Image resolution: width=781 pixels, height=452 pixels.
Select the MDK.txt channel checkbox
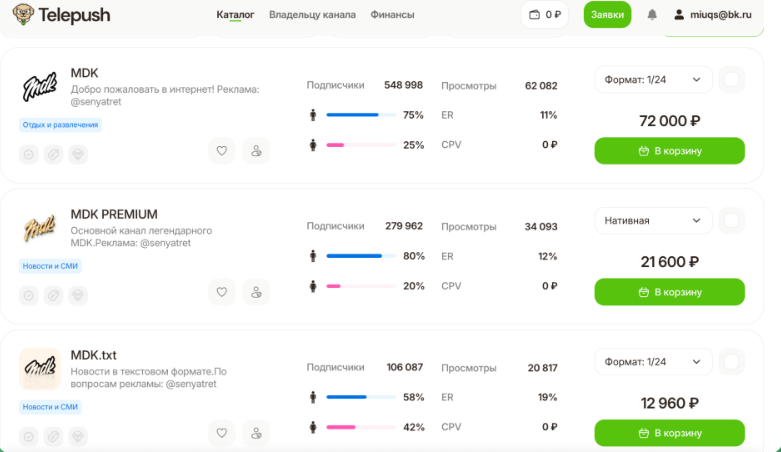click(x=731, y=362)
